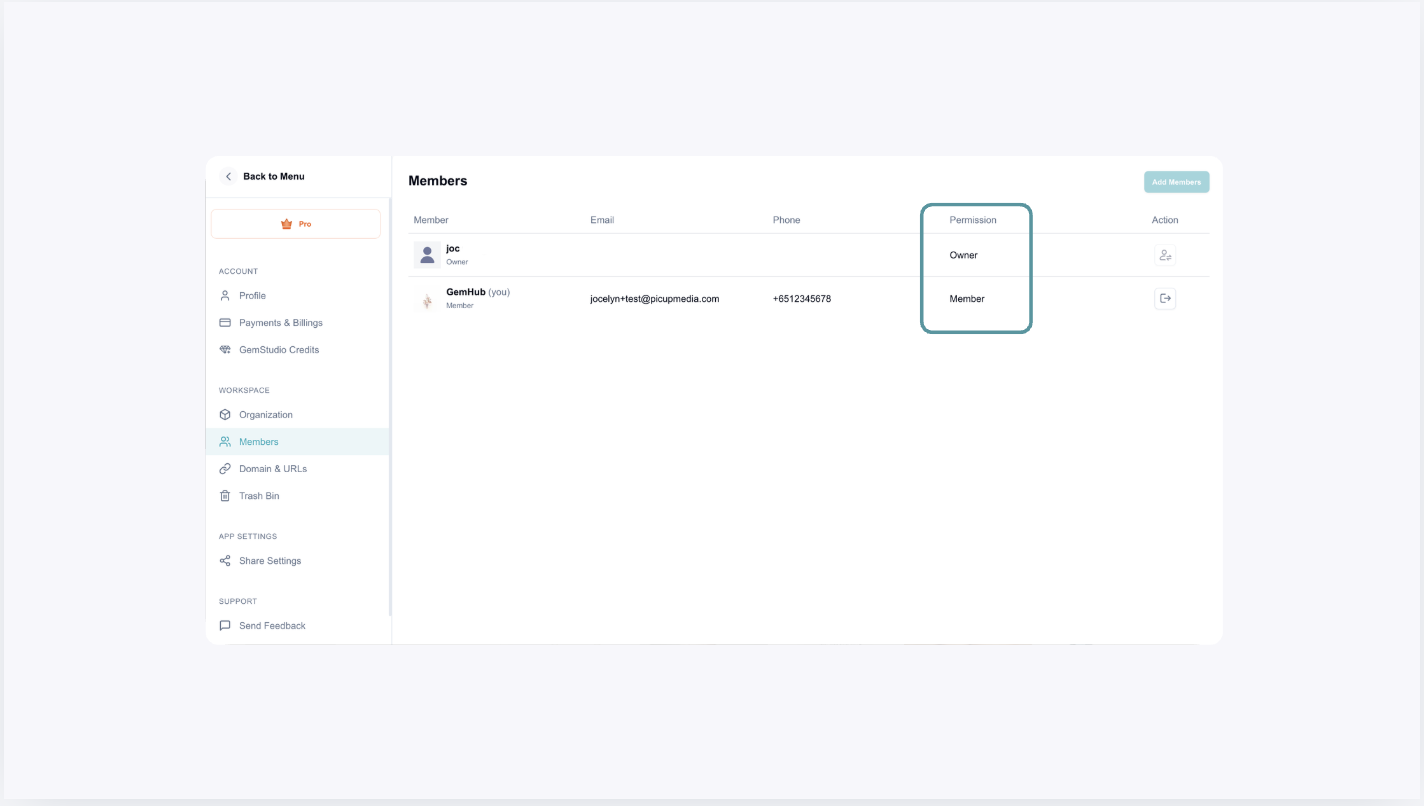Click the Permission column header
The width and height of the screenshot is (1424, 806).
pos(973,220)
